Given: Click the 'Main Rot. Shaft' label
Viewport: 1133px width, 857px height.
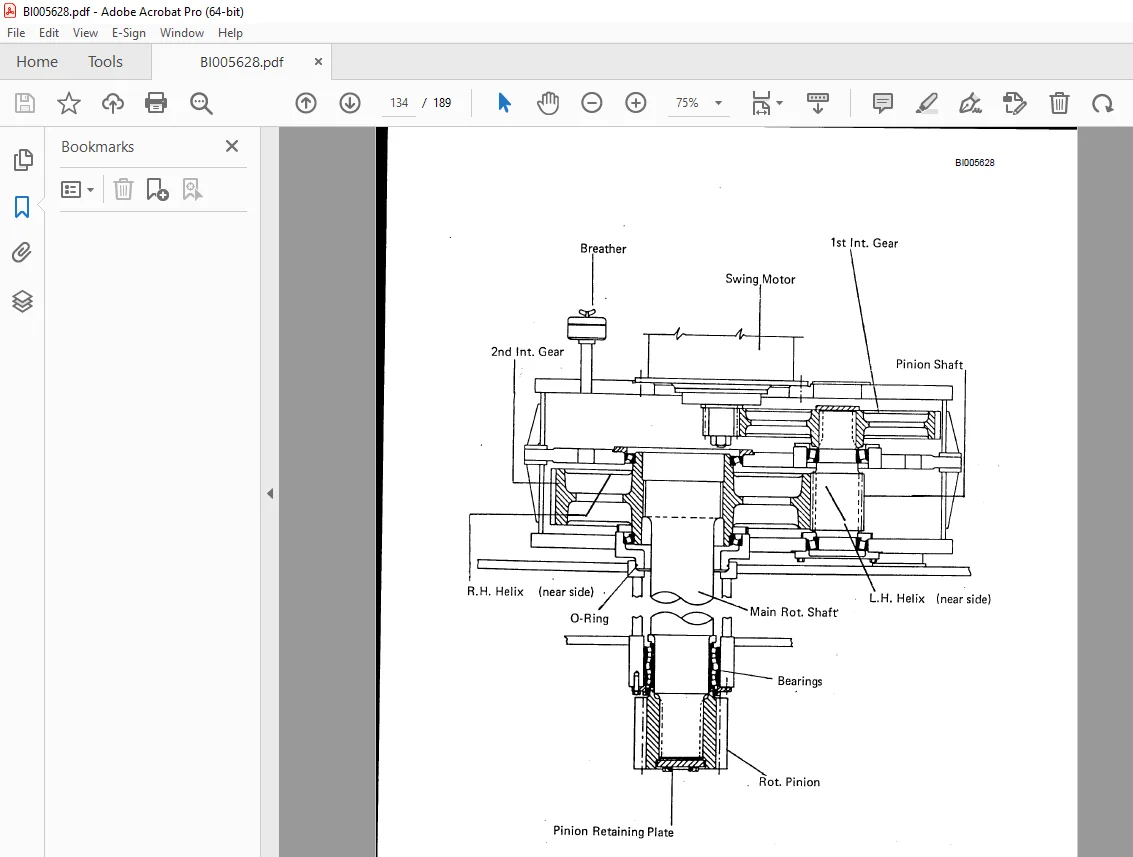Looking at the screenshot, I should (x=793, y=612).
